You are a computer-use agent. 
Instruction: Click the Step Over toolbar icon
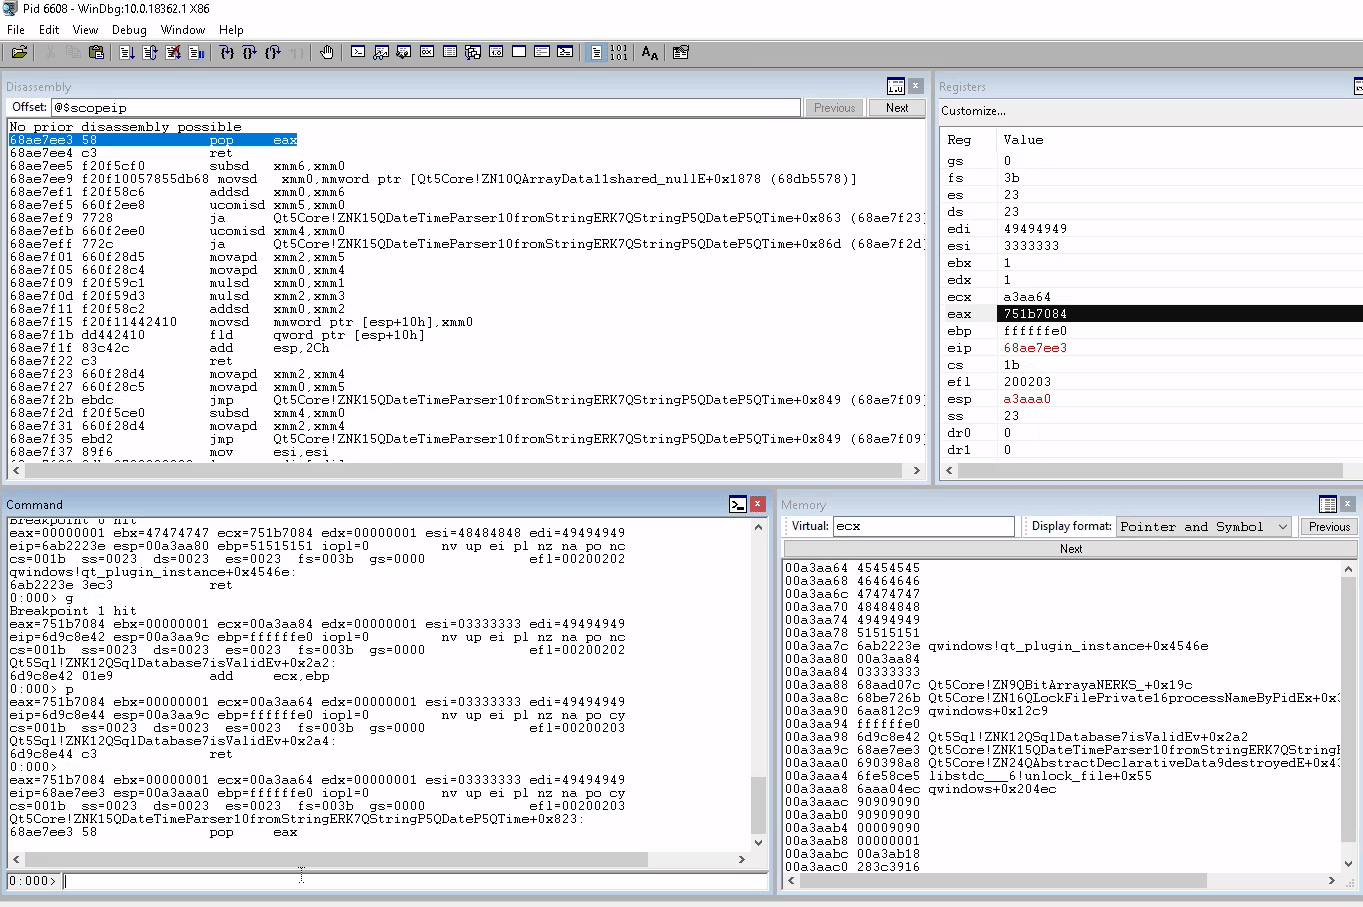(250, 52)
